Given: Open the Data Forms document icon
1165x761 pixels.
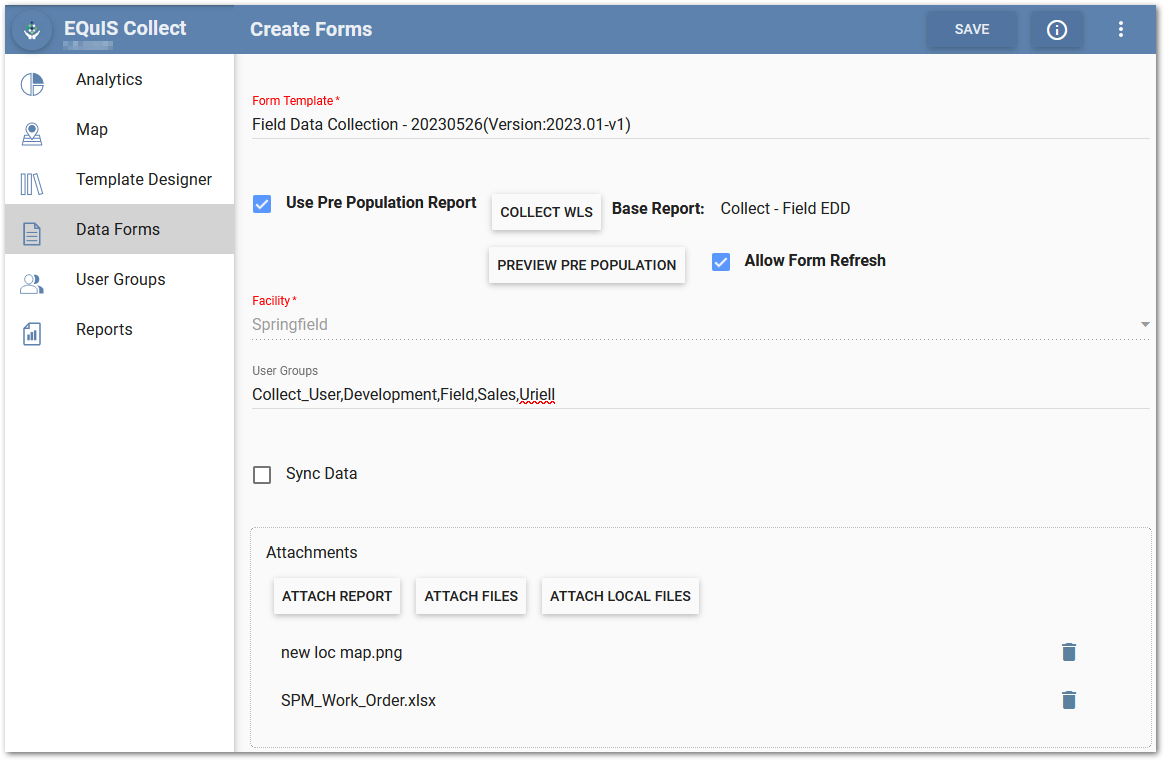Looking at the screenshot, I should point(32,229).
